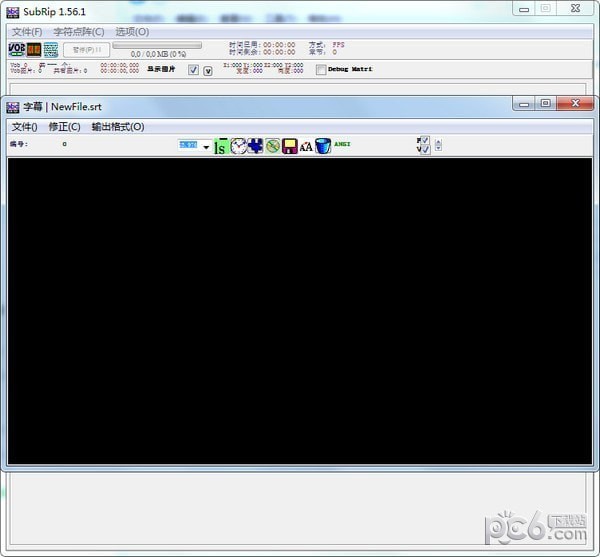Toggle the upper F checkbox in subtitle toolbar
The height and width of the screenshot is (557, 600).
click(424, 140)
